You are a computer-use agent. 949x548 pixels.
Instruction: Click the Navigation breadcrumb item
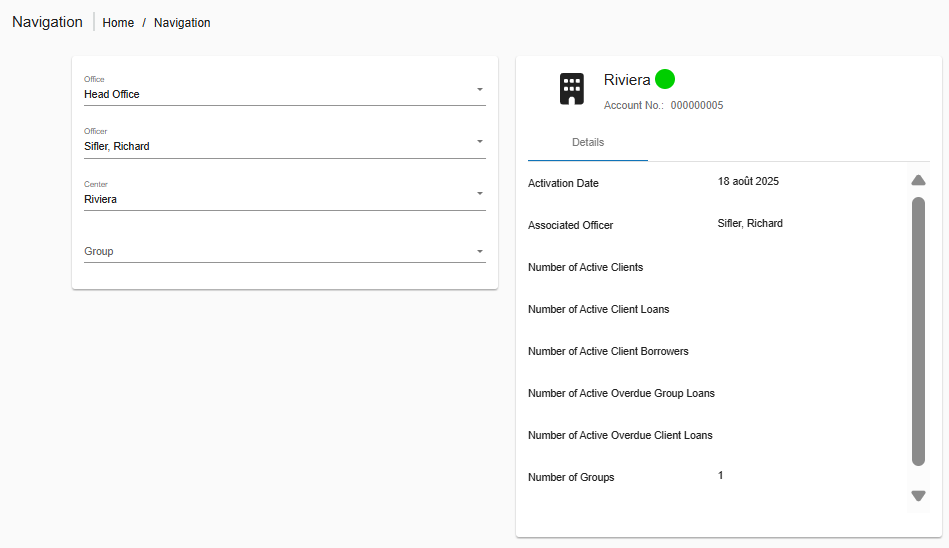coord(182,23)
